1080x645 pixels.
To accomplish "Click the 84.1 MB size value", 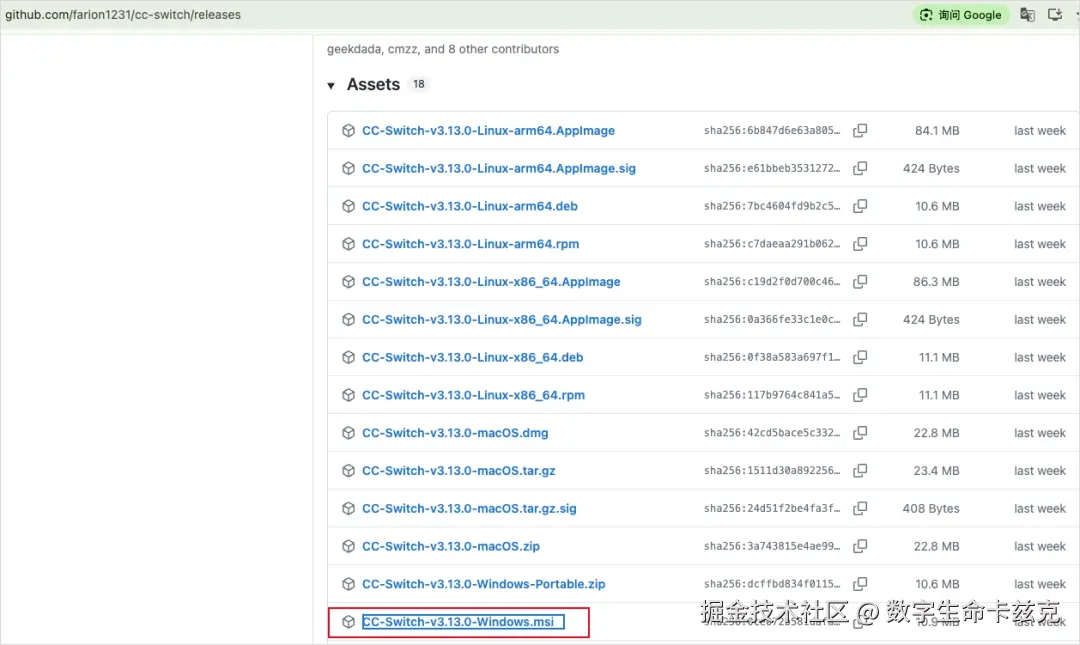I will click(x=937, y=130).
